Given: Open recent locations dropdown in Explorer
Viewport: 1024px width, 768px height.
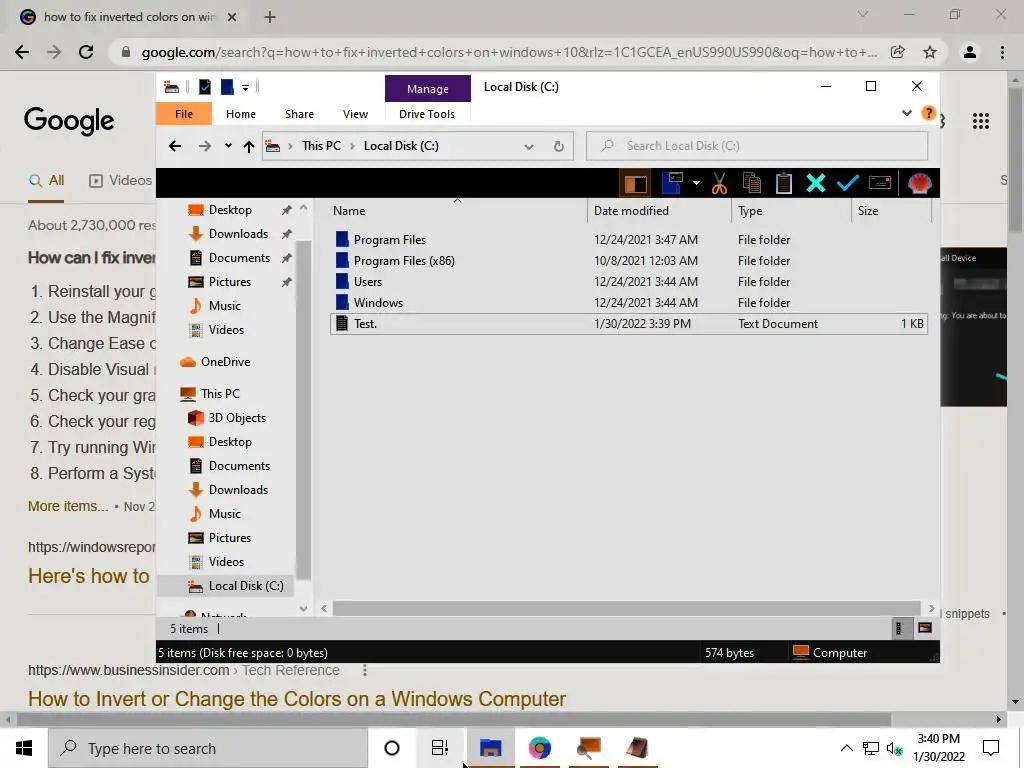Looking at the screenshot, I should [228, 146].
